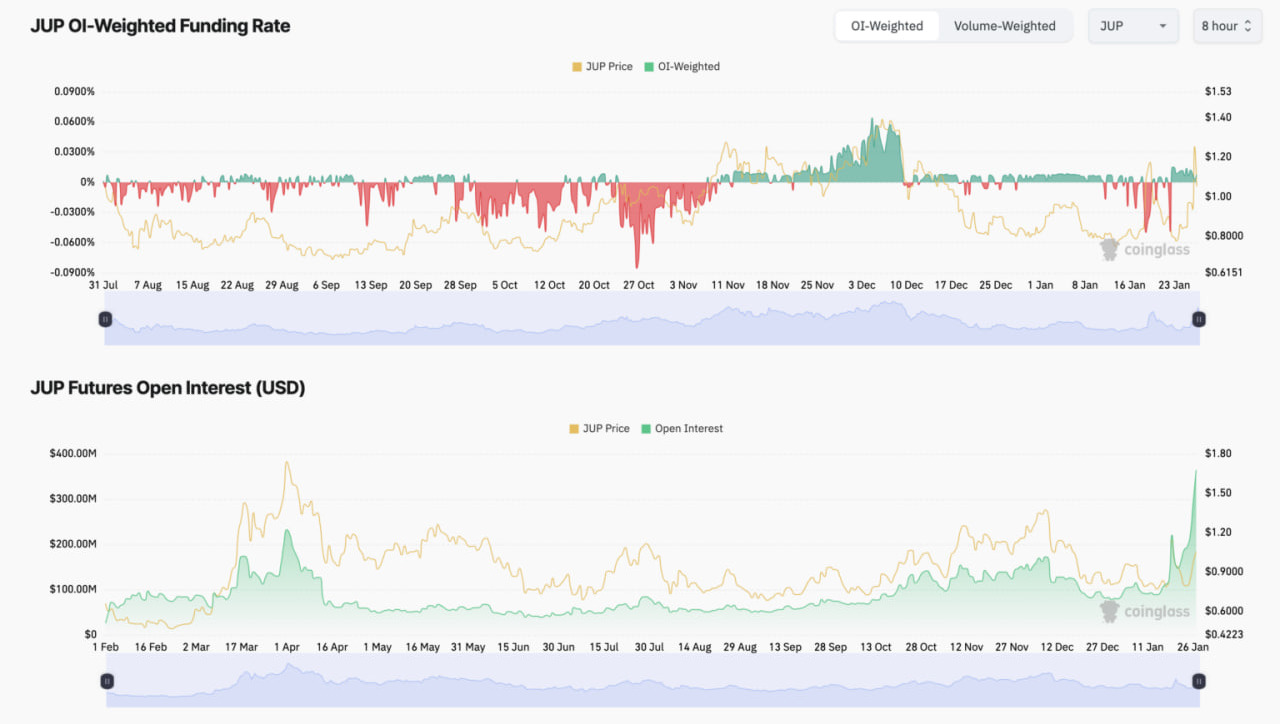Click the "JUP Futures Open Interest (USD)" heading

click(167, 388)
